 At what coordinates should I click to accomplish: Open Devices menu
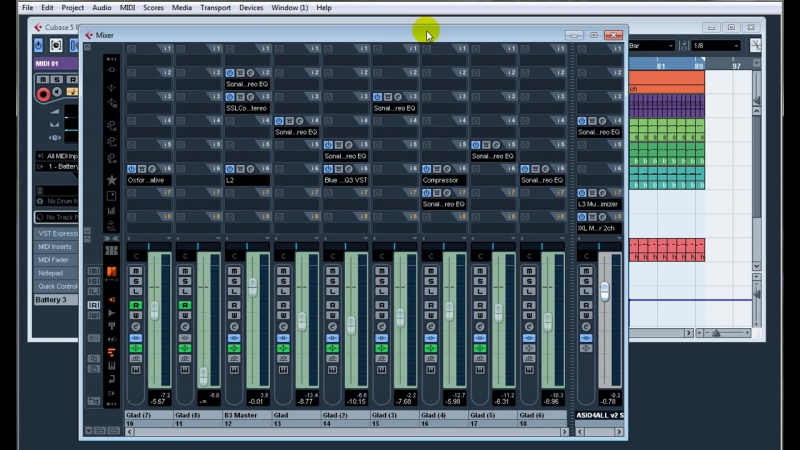[251, 8]
